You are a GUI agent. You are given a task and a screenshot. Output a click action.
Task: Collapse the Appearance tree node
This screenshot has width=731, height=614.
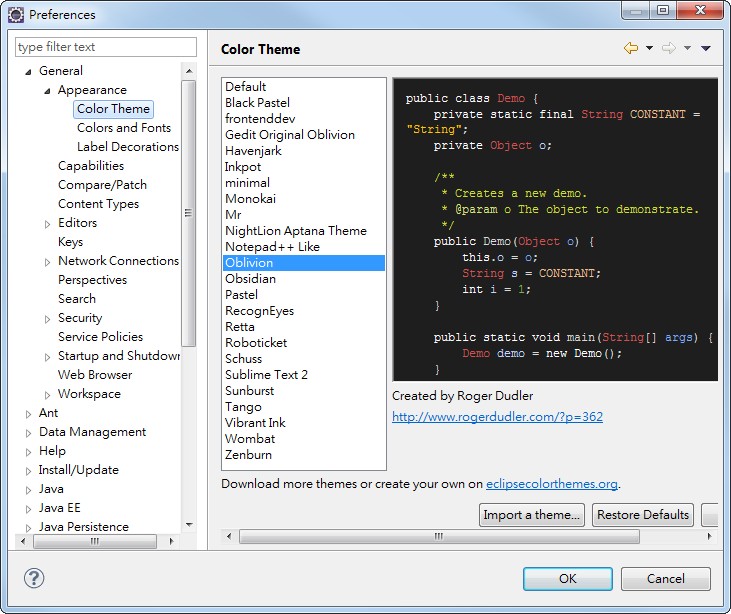pyautogui.click(x=48, y=91)
